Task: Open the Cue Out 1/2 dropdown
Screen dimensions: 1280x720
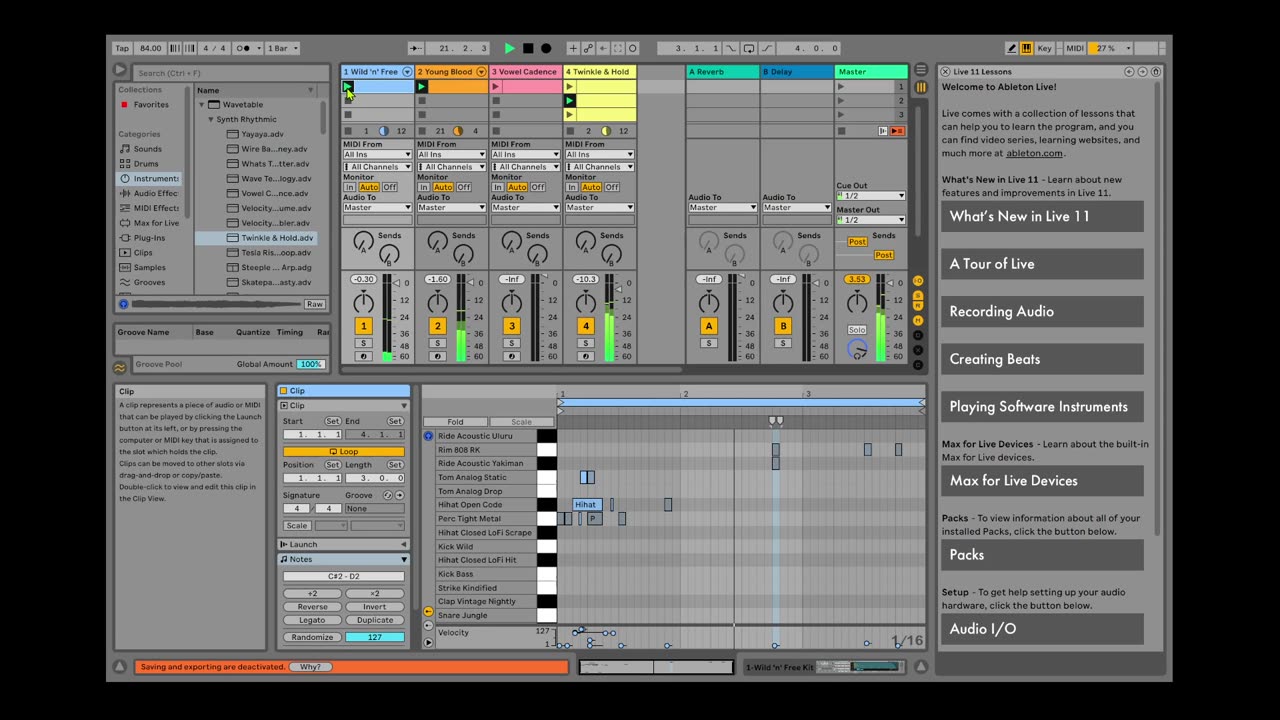Action: point(871,196)
